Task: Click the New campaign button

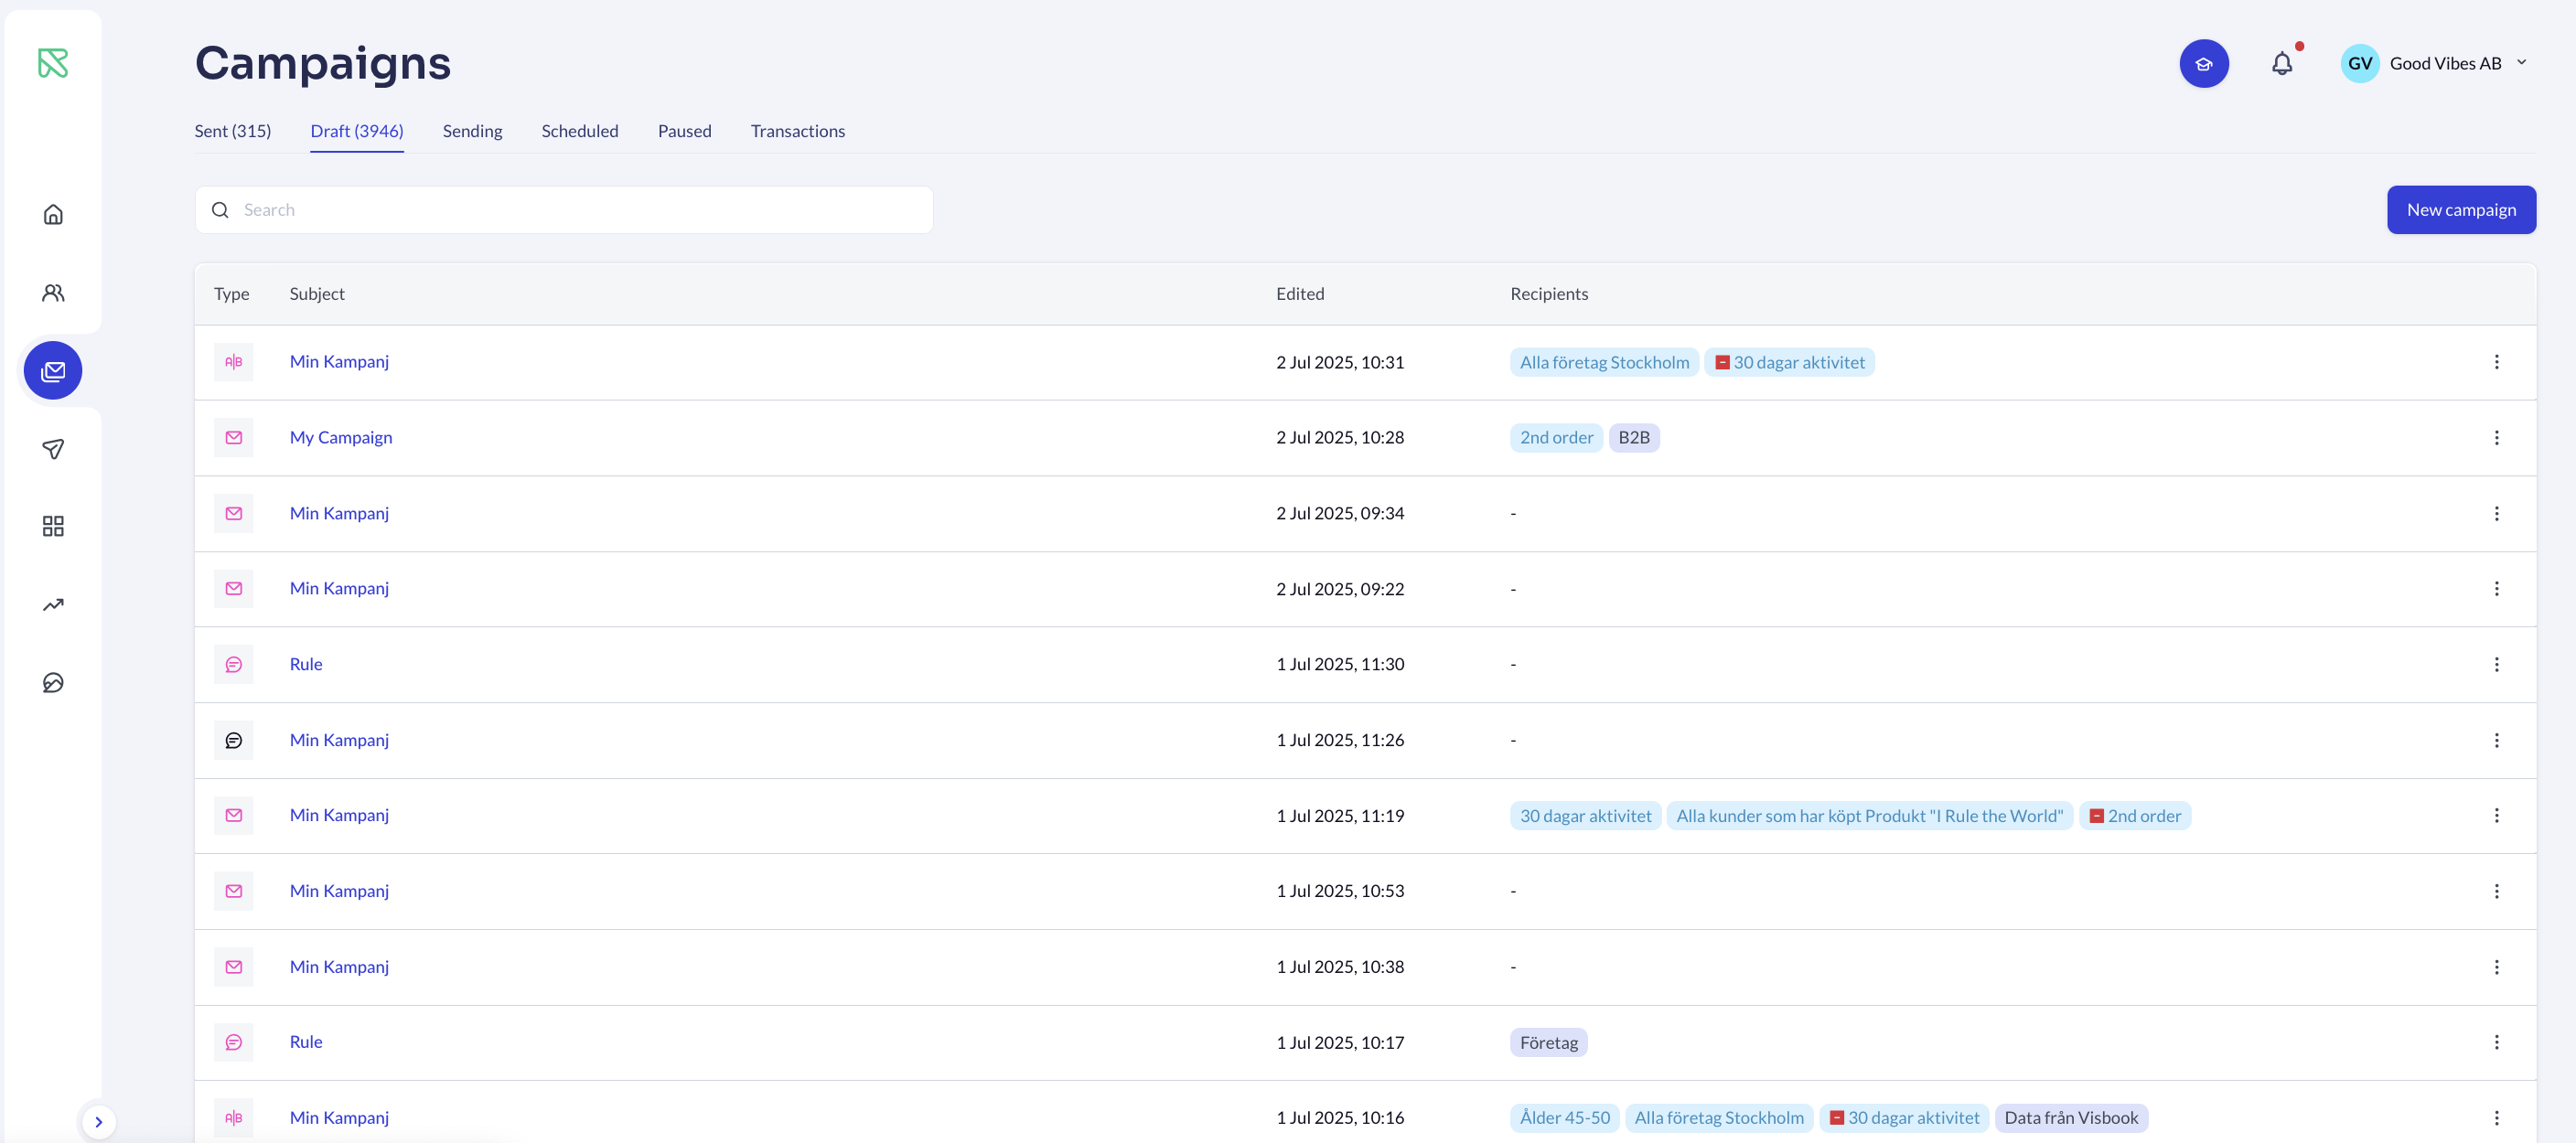Action: pos(2460,210)
